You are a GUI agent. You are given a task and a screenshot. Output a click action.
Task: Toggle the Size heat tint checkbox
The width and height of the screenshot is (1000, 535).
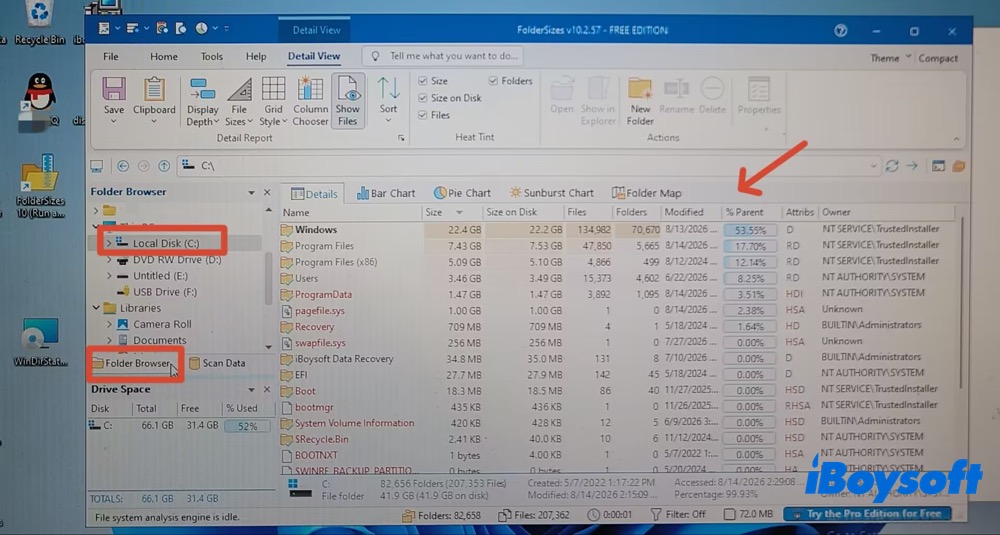422,81
